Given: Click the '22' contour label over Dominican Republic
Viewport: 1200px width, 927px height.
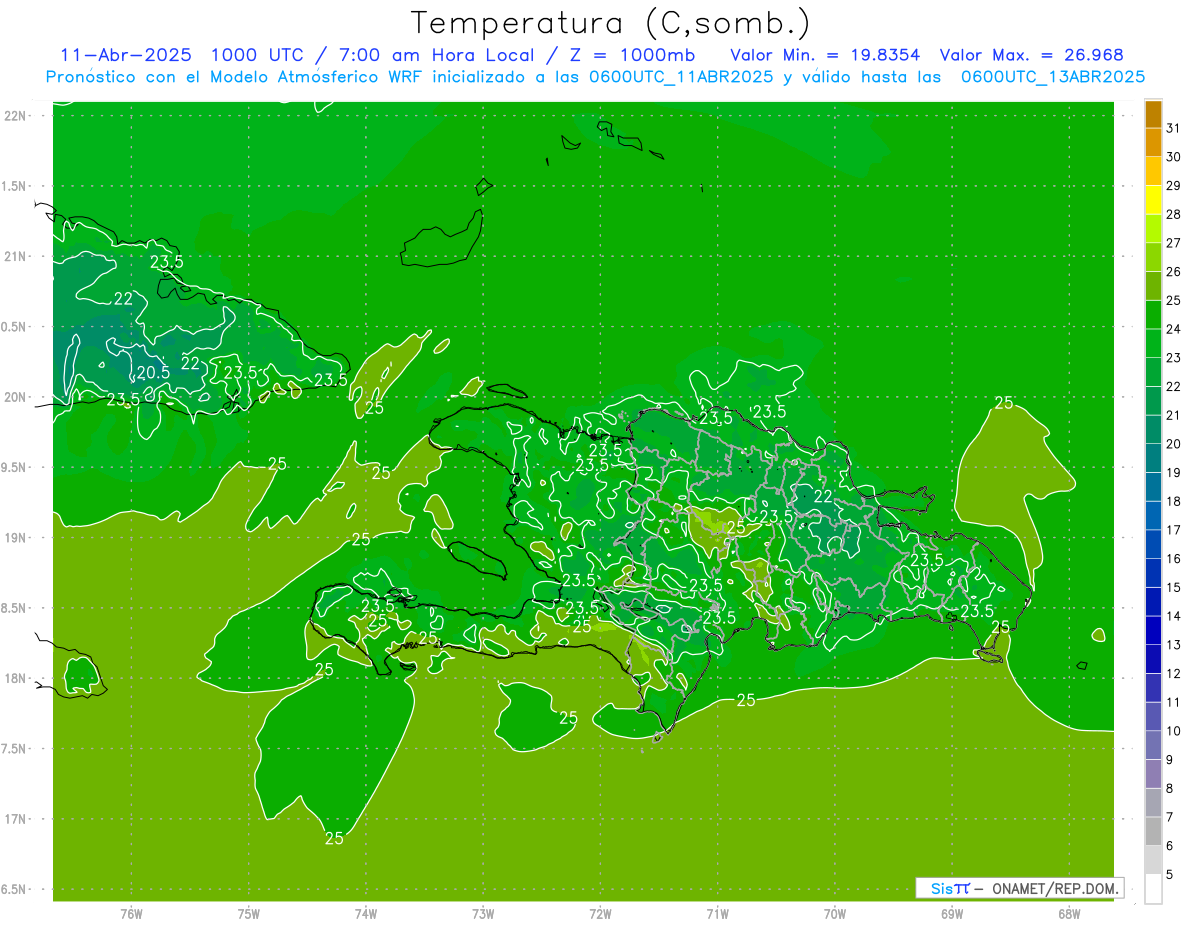Looking at the screenshot, I should click(824, 497).
